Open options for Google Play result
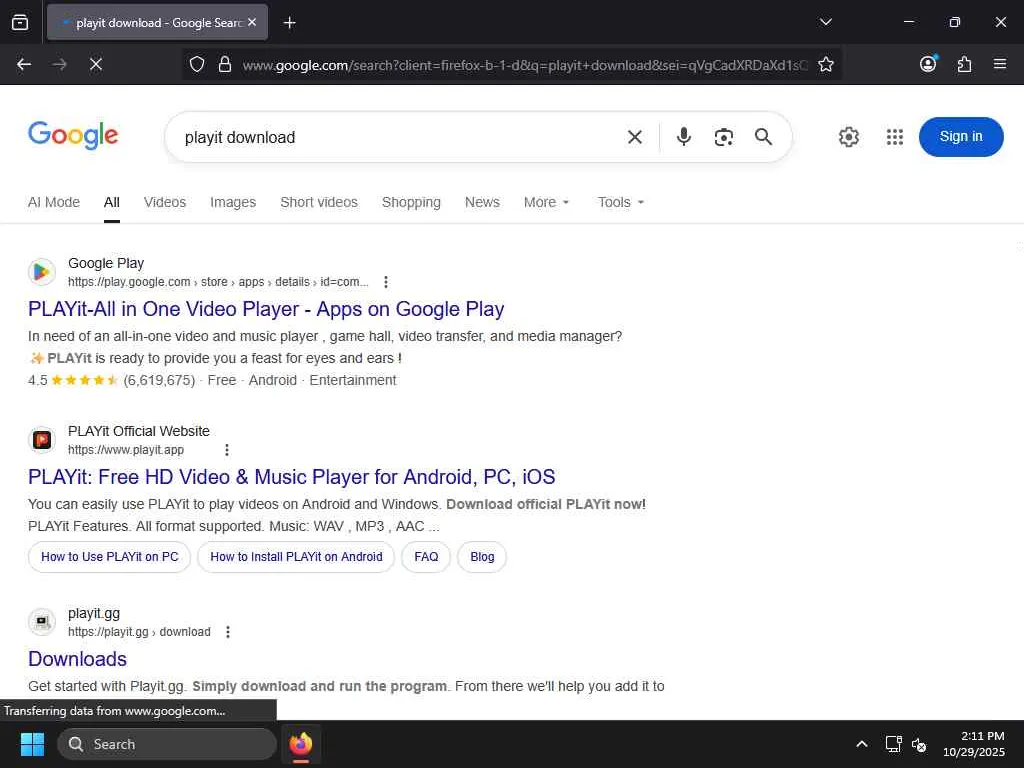The image size is (1024, 768). pos(386,282)
